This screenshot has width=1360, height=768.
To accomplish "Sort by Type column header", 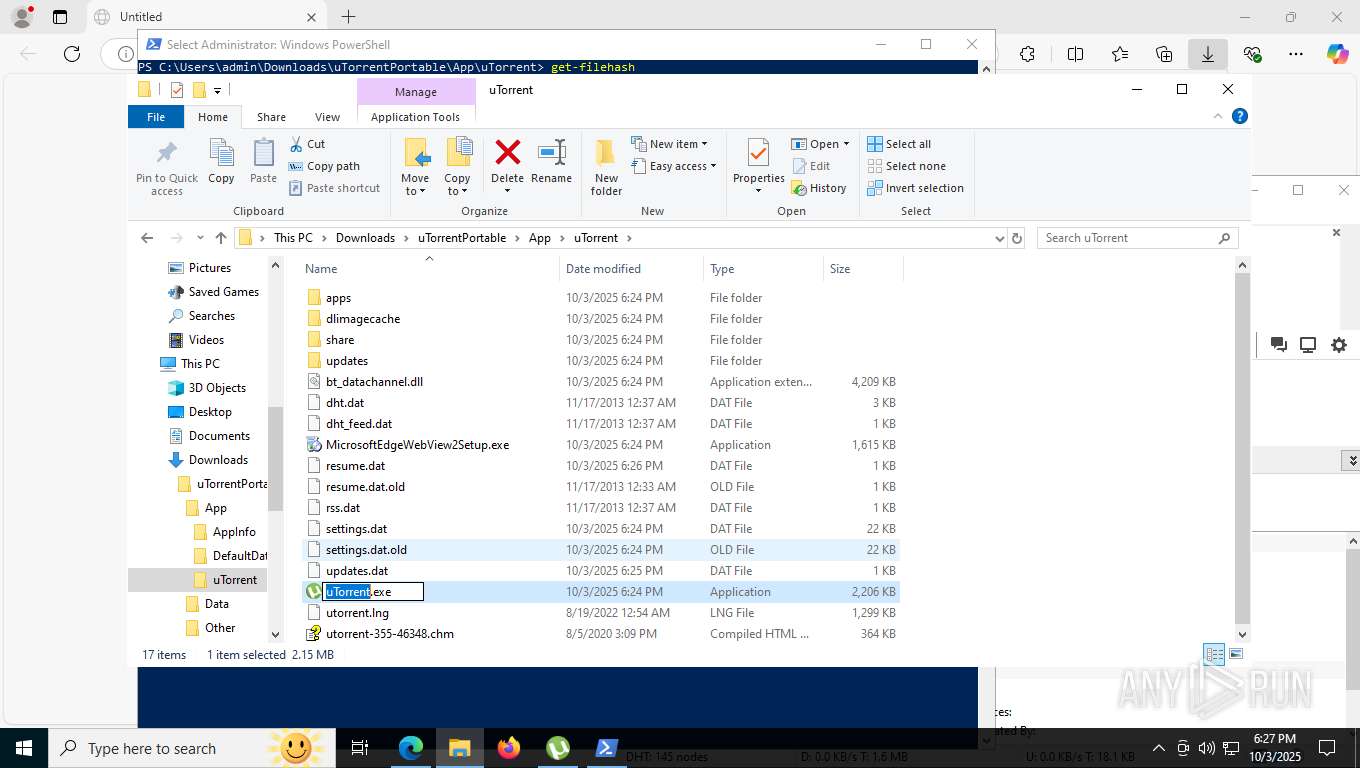I will click(x=763, y=268).
